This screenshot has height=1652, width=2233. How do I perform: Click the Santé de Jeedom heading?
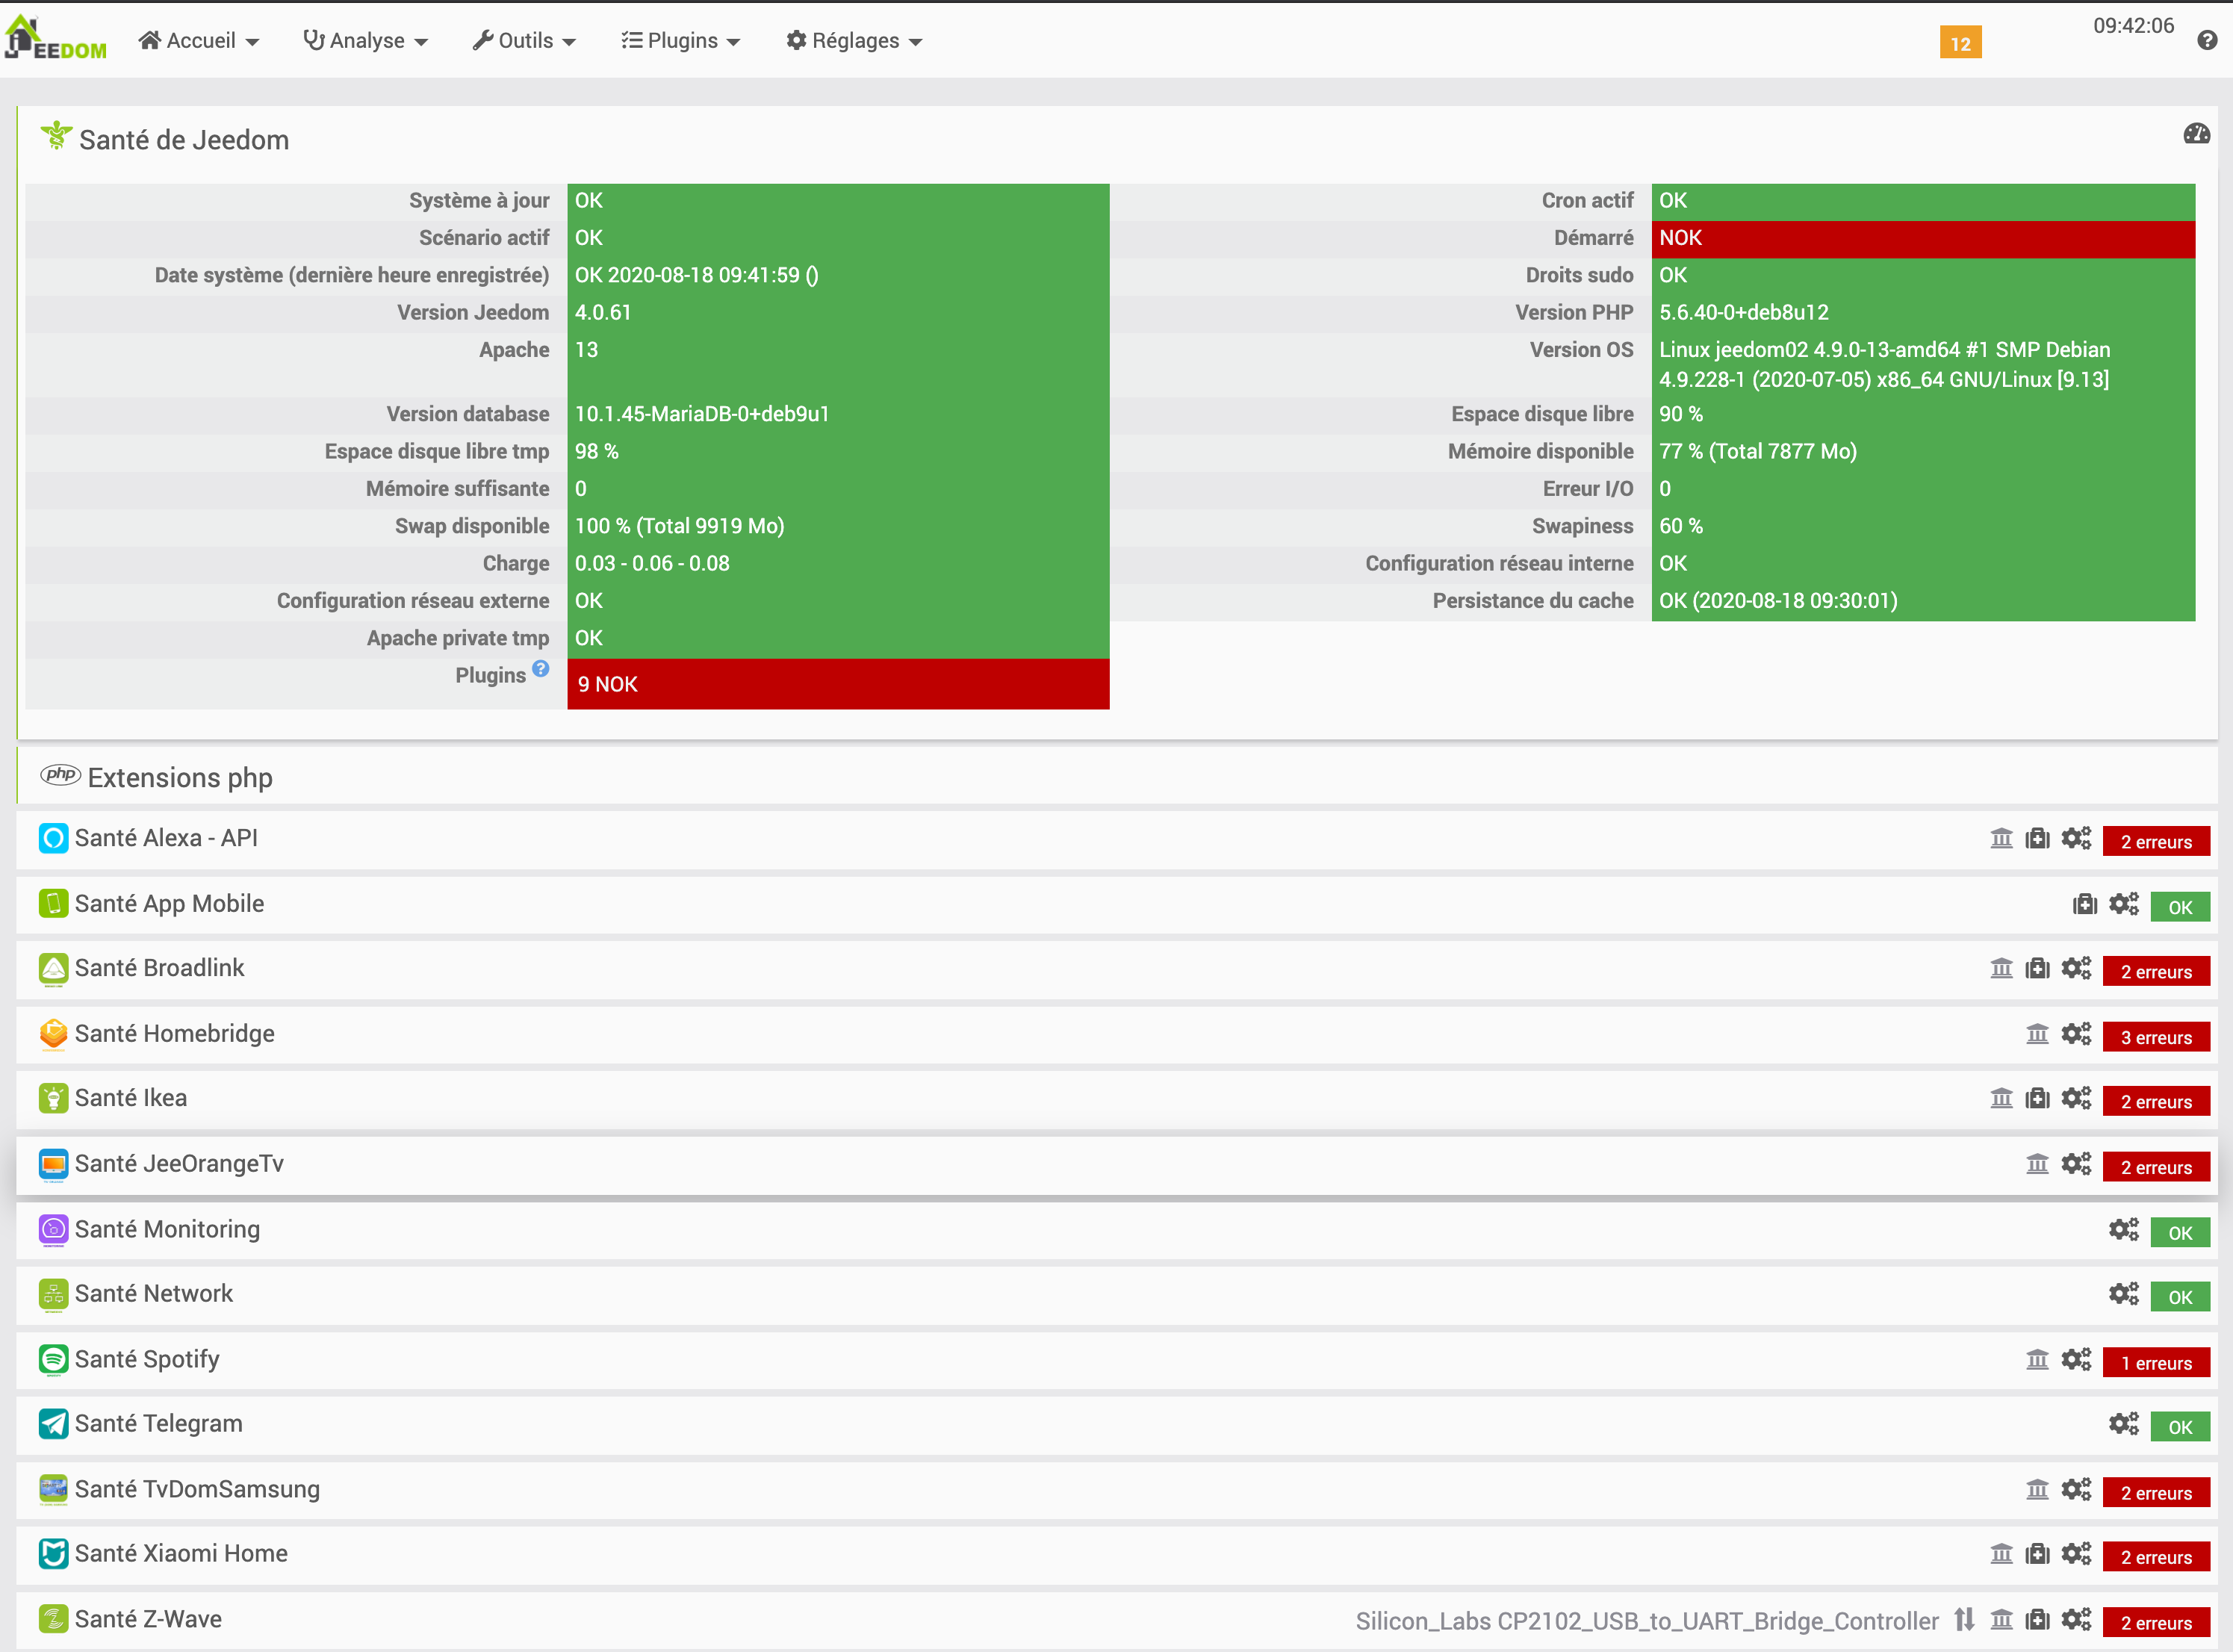184,140
